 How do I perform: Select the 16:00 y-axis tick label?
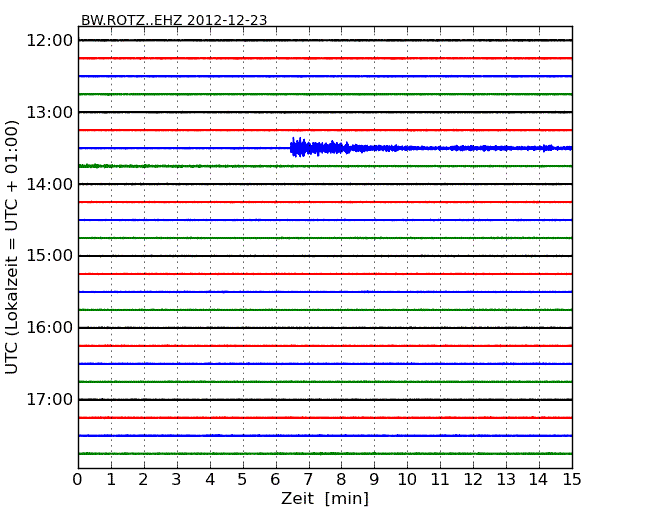[49, 328]
